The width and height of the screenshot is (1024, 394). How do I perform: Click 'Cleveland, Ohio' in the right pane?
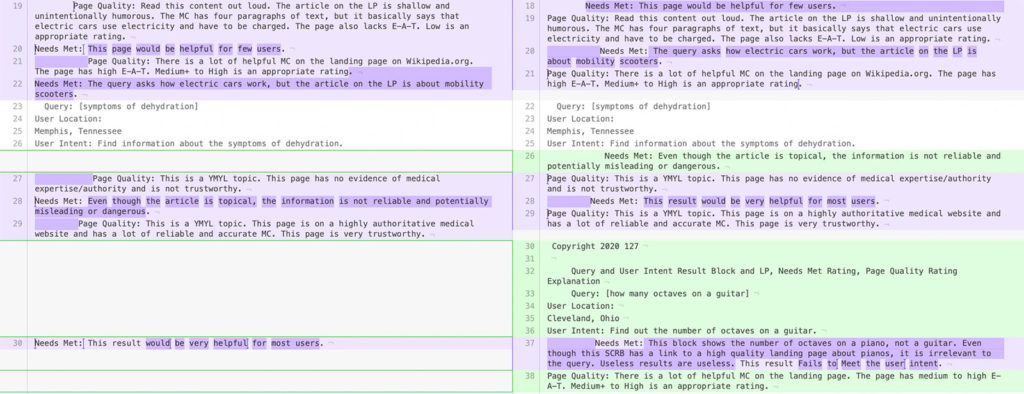coord(583,318)
